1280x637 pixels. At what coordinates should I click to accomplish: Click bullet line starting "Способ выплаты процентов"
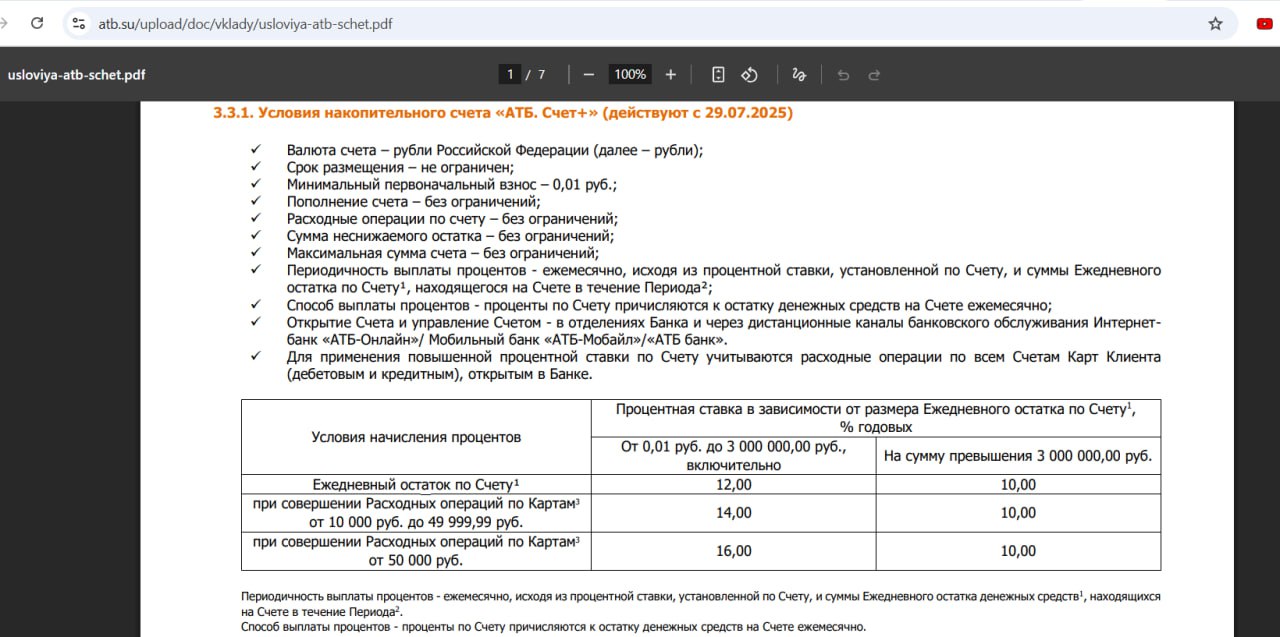tap(669, 305)
